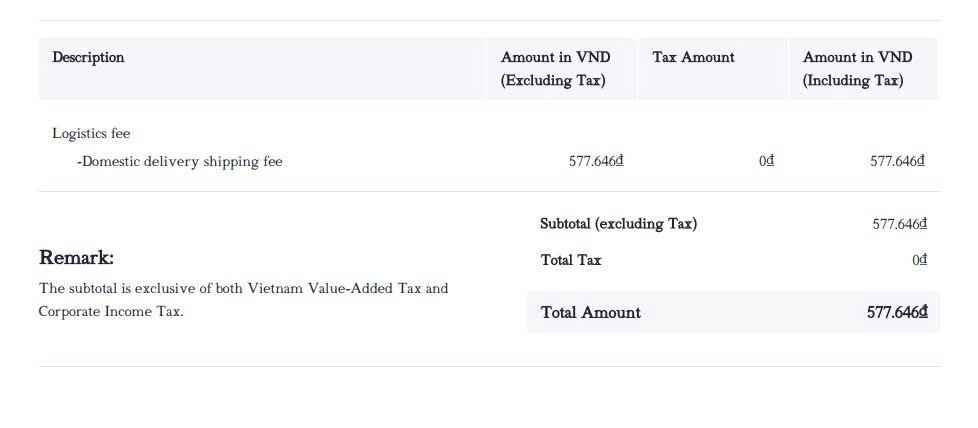978x428 pixels.
Task: Click the Subtotal (excluding Tax) label
Action: click(618, 224)
